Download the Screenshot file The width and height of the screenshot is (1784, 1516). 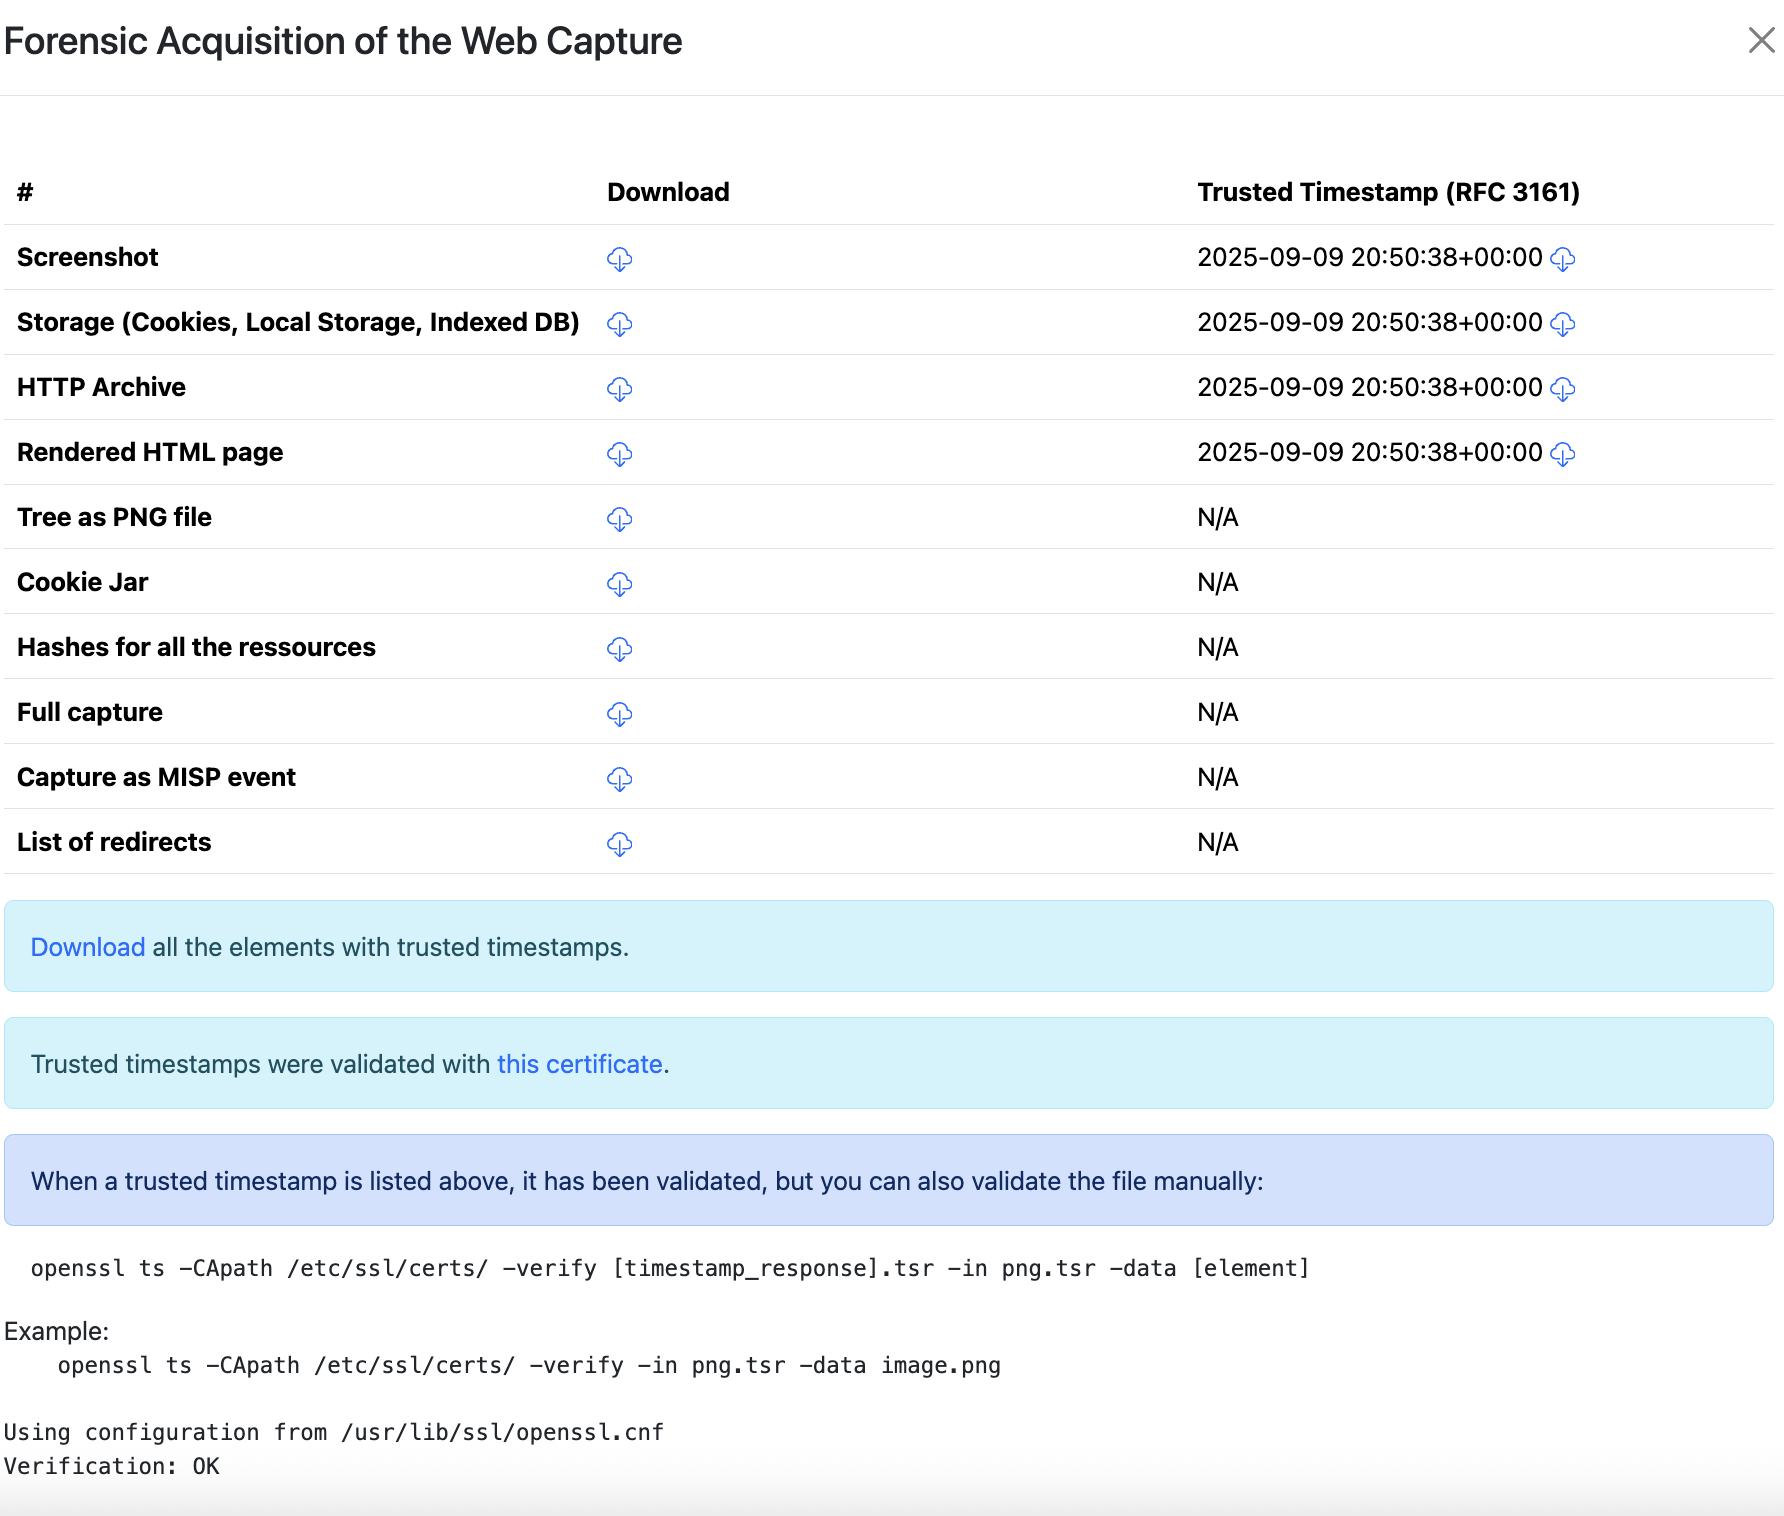(619, 259)
